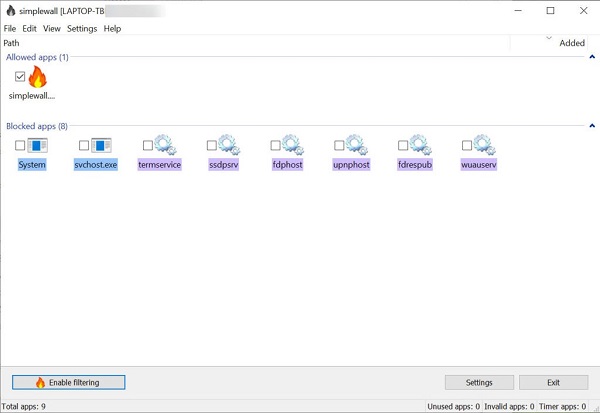Sort by the Added column header
600x413 pixels.
pos(549,43)
